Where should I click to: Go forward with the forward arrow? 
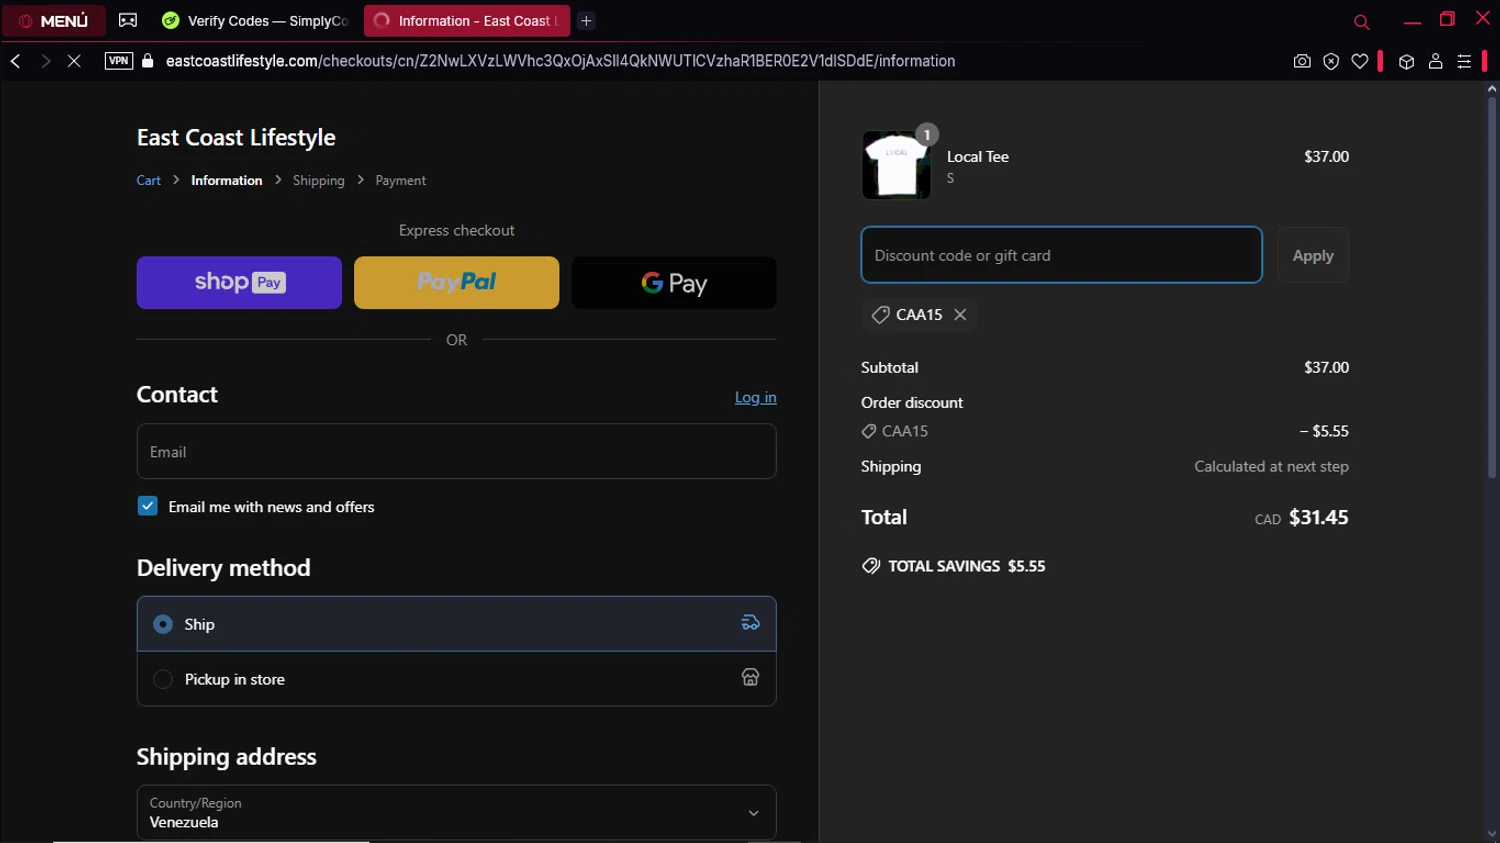click(45, 61)
